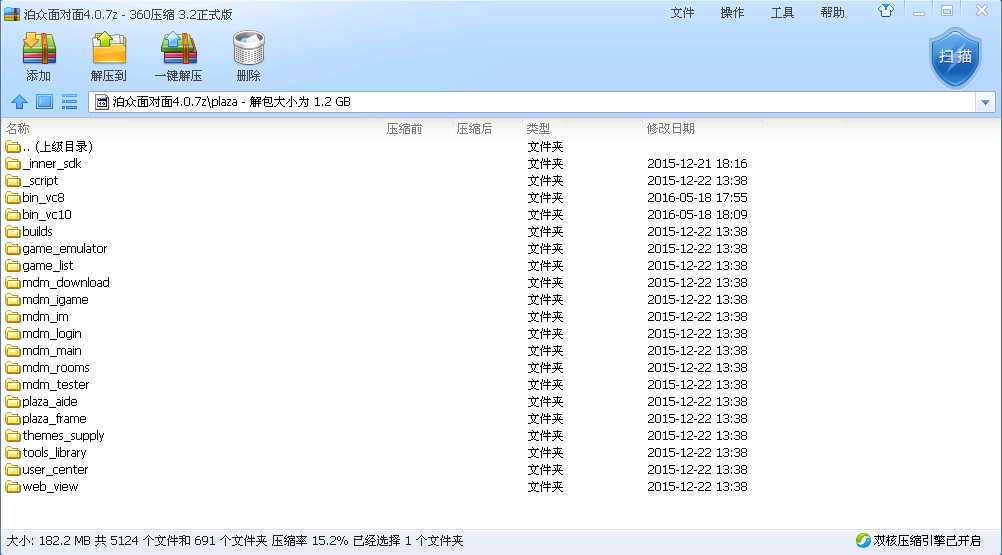The image size is (1002, 555).
Task: Click the status bar size summary text
Action: click(x=235, y=540)
